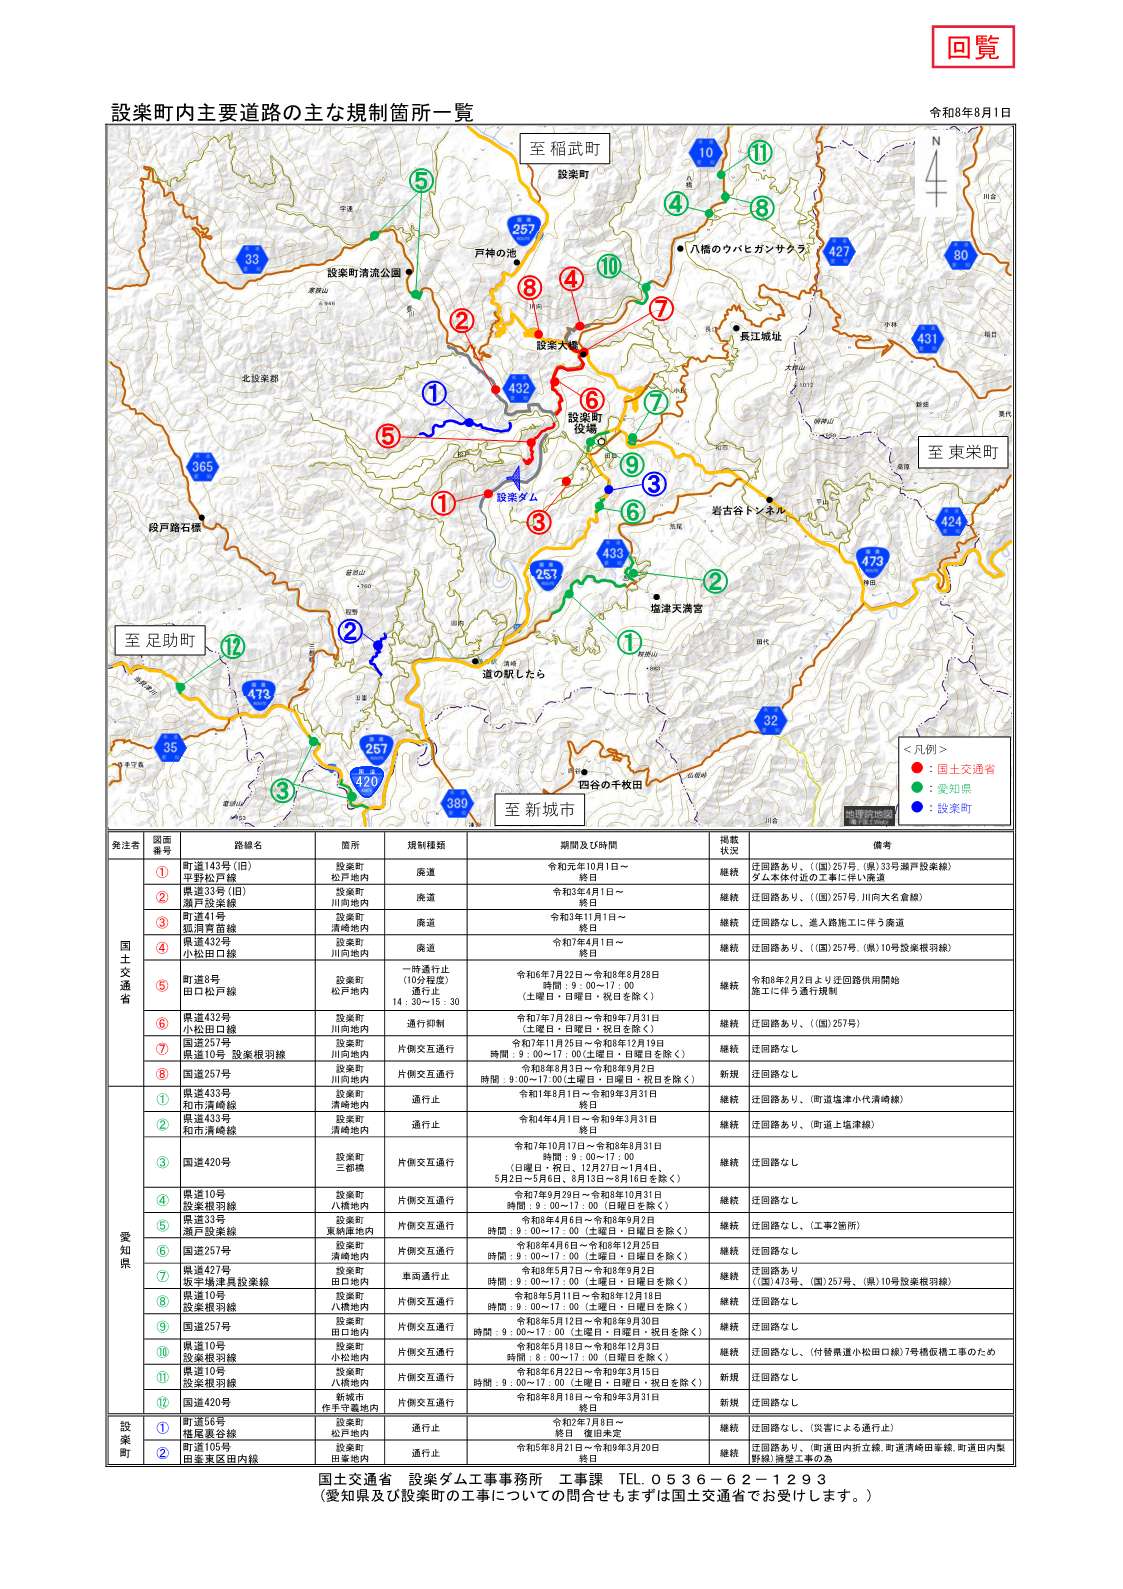Click the 岩古谷トンネル map label
1123x1589 pixels.
[748, 510]
